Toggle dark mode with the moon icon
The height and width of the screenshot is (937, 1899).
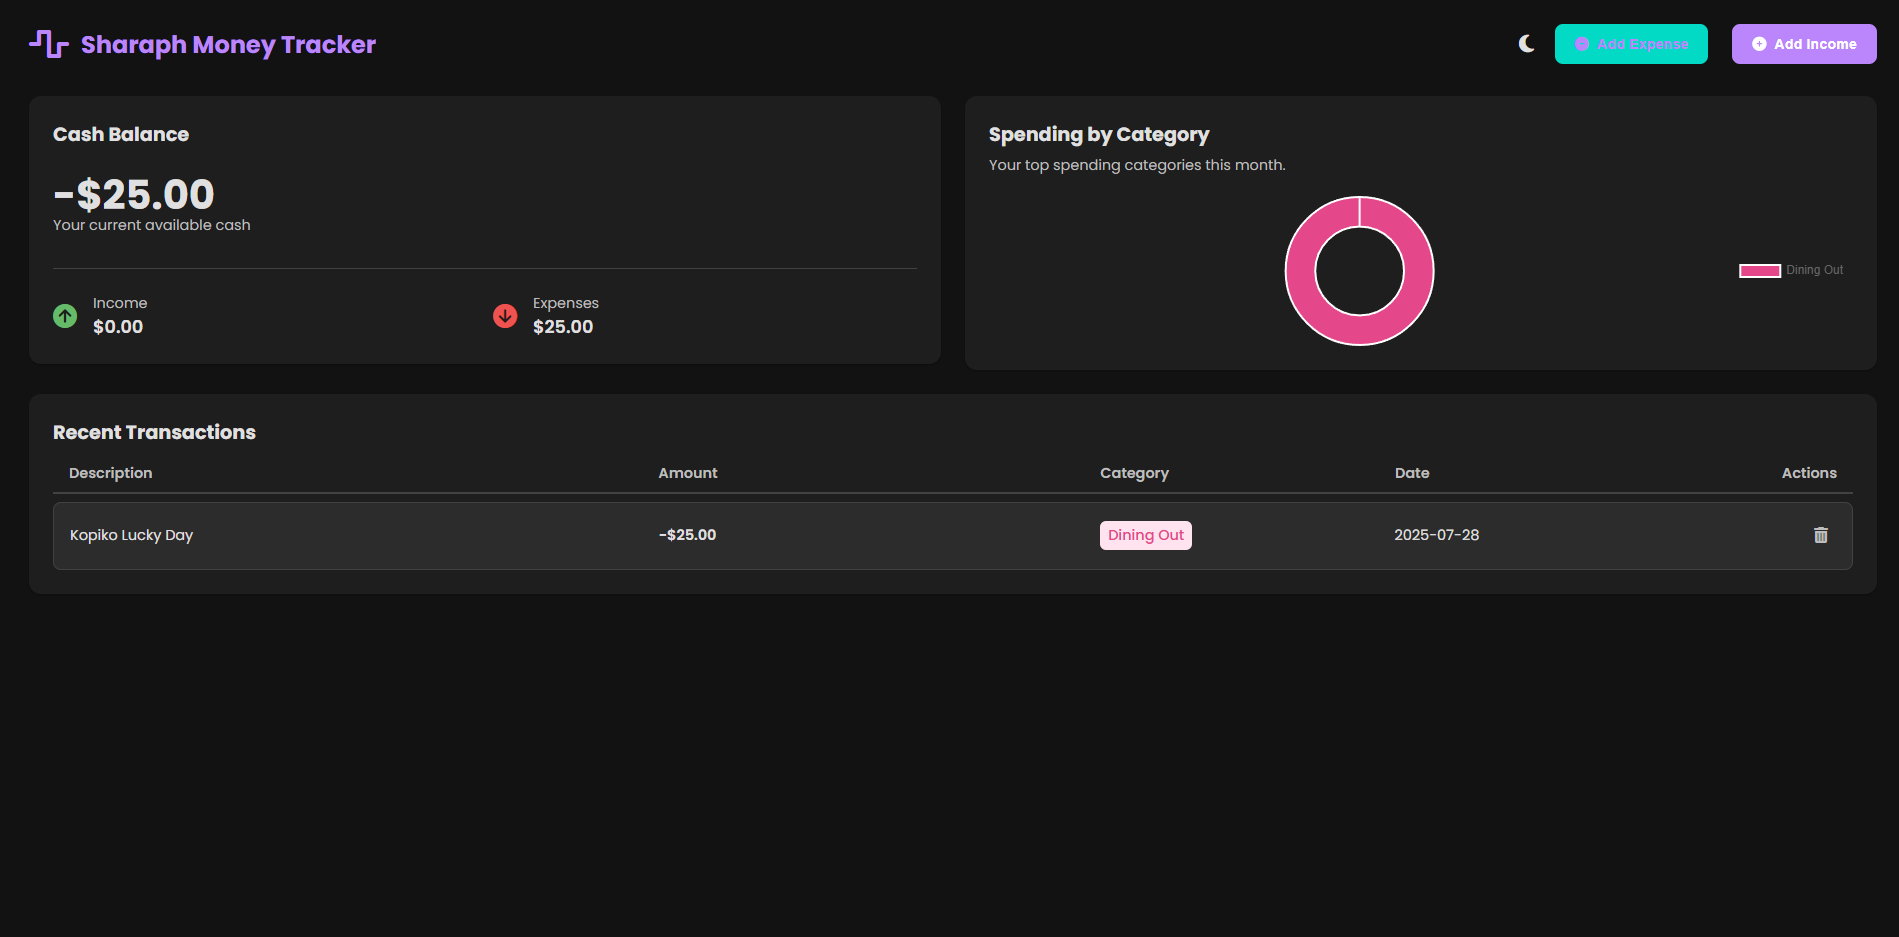point(1526,44)
